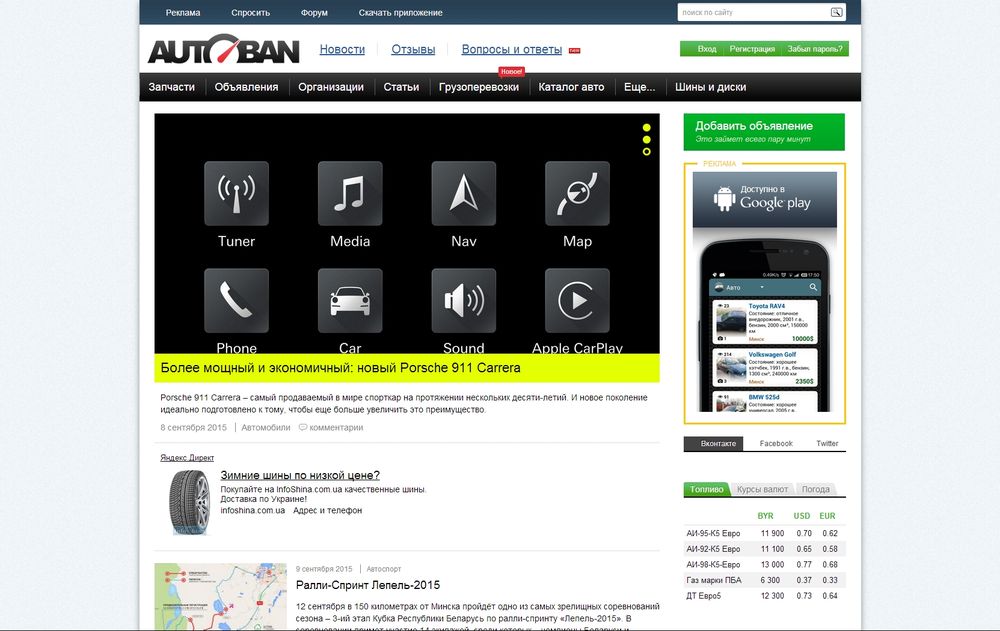Image resolution: width=1000 pixels, height=631 pixels.
Task: Click the Вход login button
Action: [707, 49]
